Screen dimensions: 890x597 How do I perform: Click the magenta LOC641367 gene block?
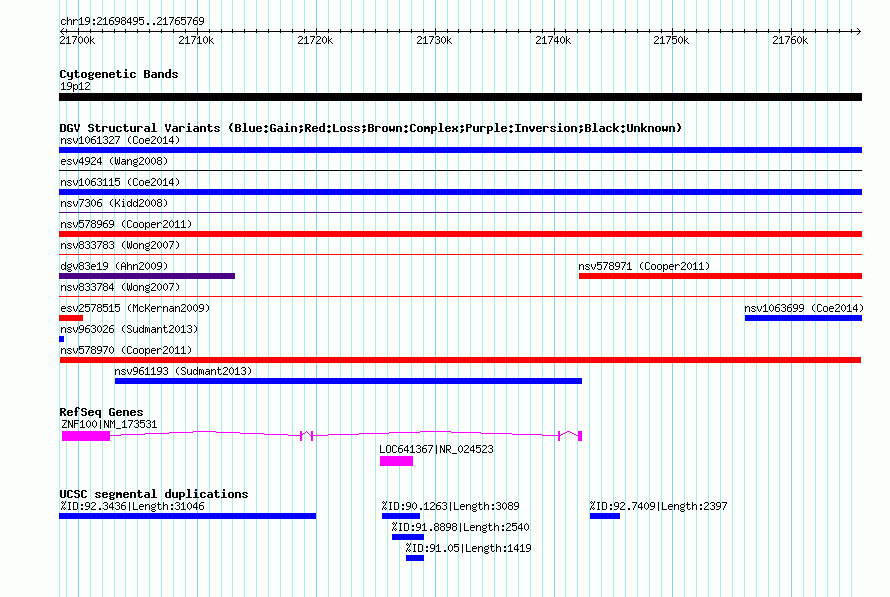pyautogui.click(x=396, y=461)
